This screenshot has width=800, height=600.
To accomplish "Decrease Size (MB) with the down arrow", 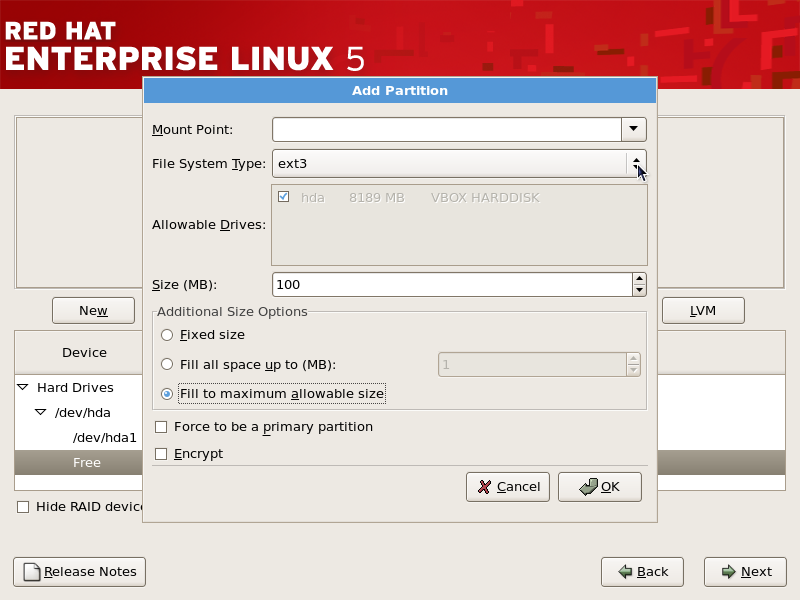I will [639, 290].
